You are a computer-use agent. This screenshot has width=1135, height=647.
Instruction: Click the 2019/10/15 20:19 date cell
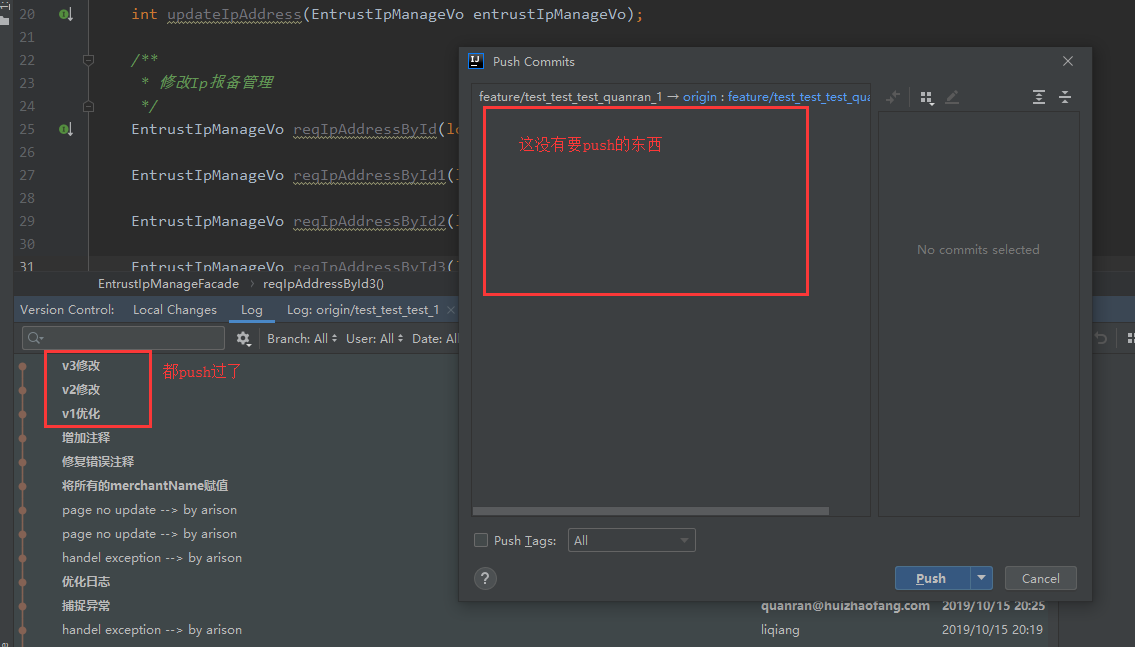point(992,630)
